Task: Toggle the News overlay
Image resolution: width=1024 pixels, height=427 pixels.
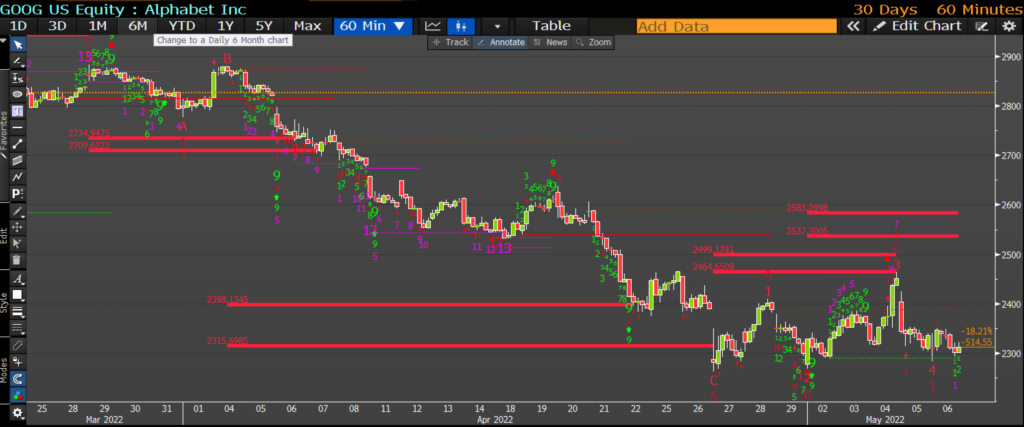Action: point(550,42)
